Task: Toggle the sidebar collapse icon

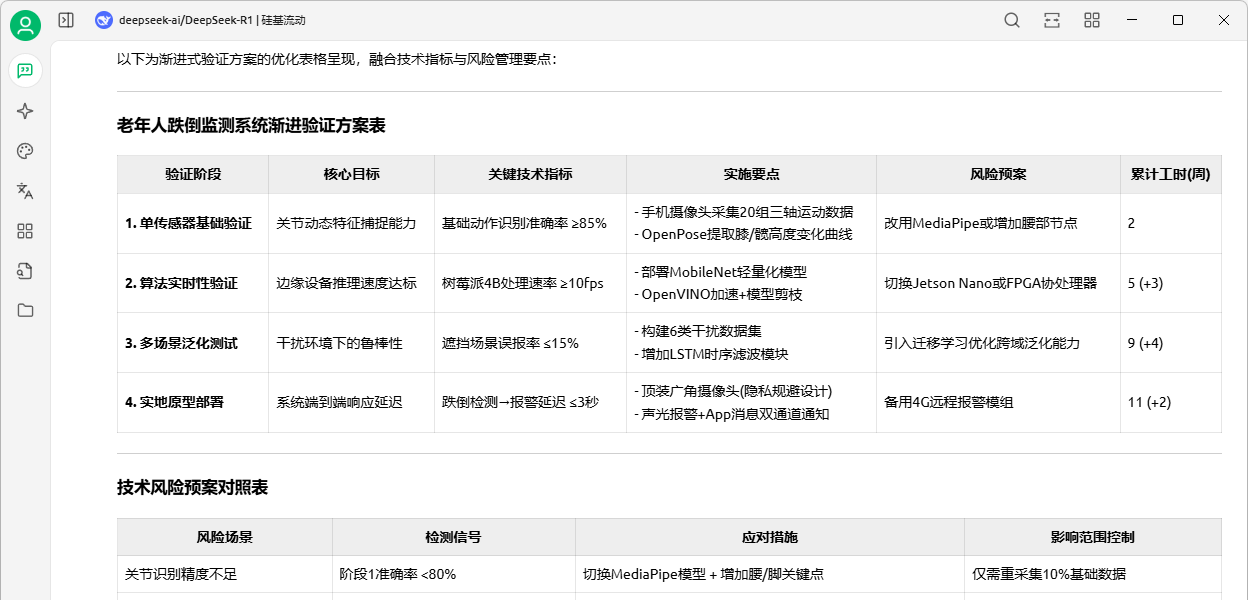Action: tap(66, 20)
